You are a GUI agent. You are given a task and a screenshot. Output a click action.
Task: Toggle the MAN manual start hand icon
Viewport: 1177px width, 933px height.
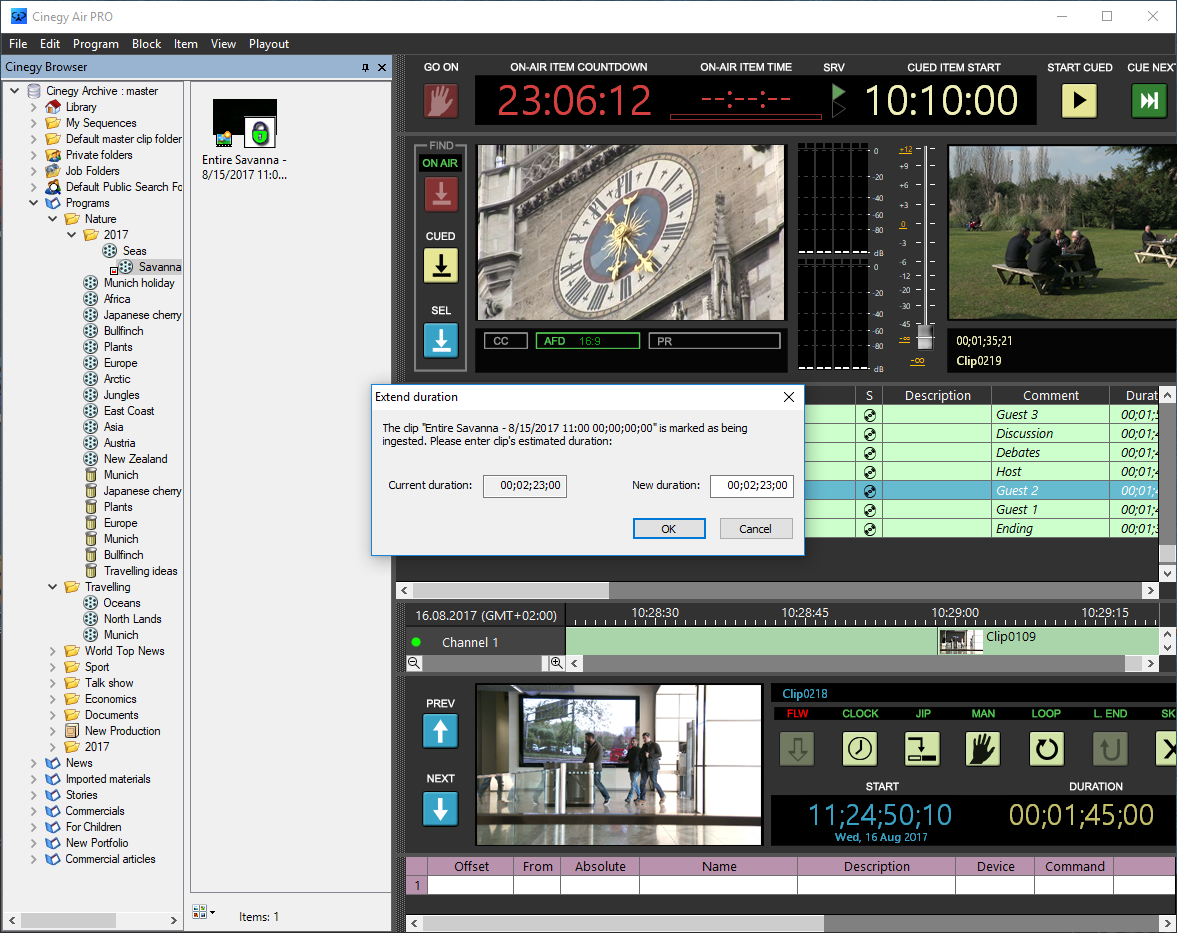tap(983, 748)
